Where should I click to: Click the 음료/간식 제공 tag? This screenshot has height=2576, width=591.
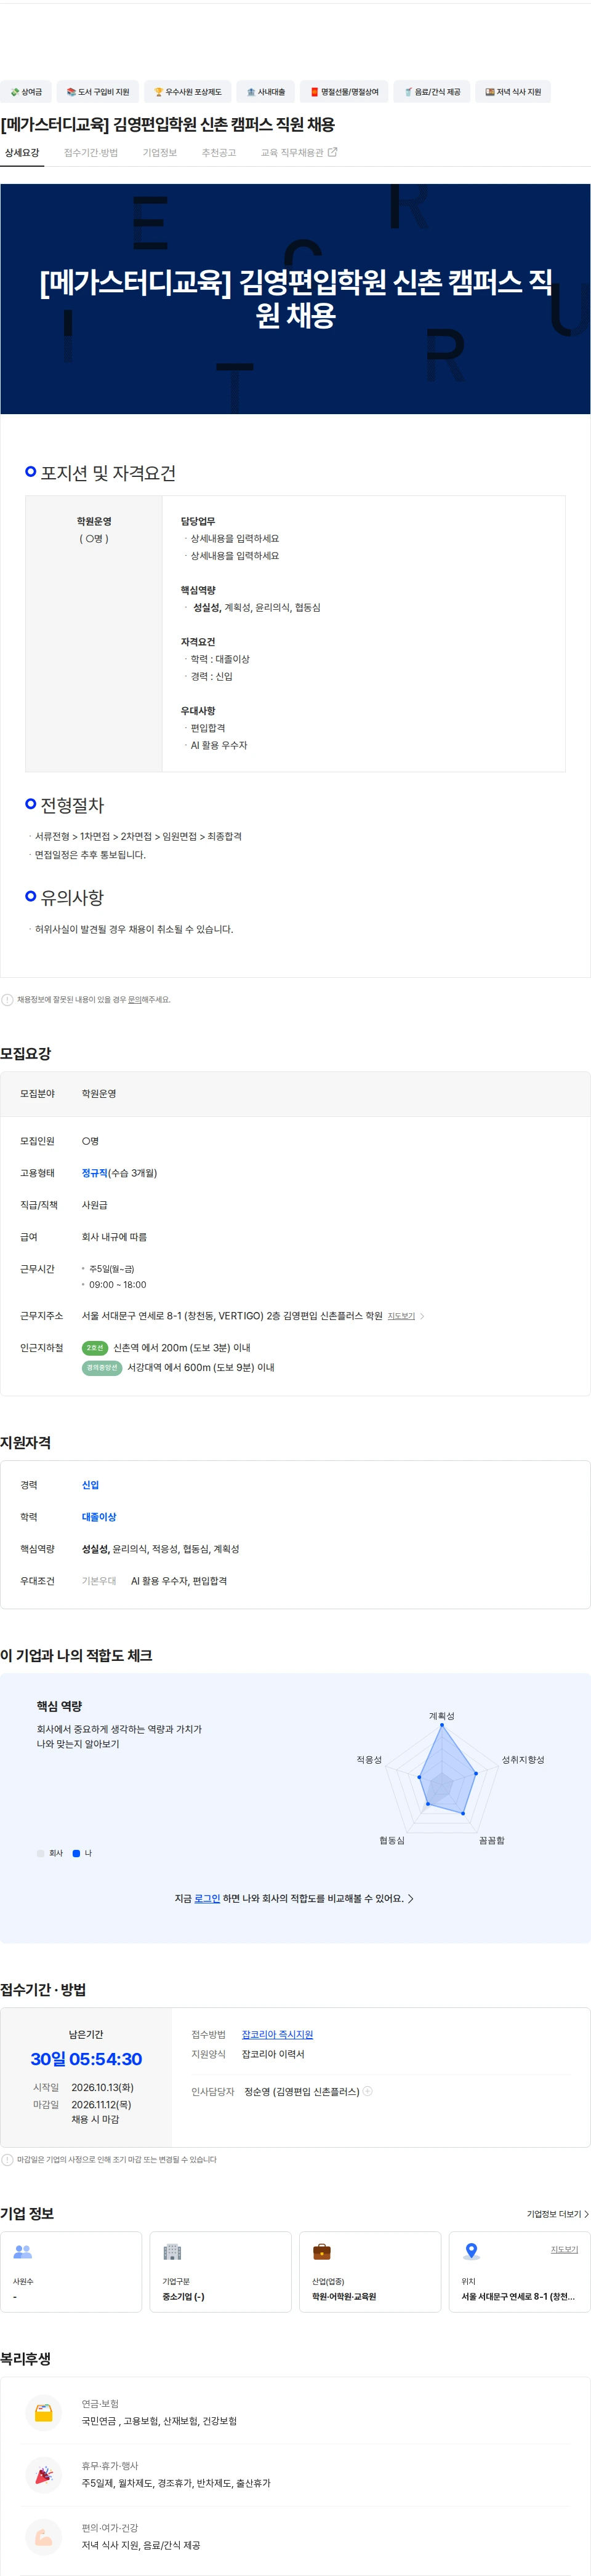pyautogui.click(x=431, y=92)
